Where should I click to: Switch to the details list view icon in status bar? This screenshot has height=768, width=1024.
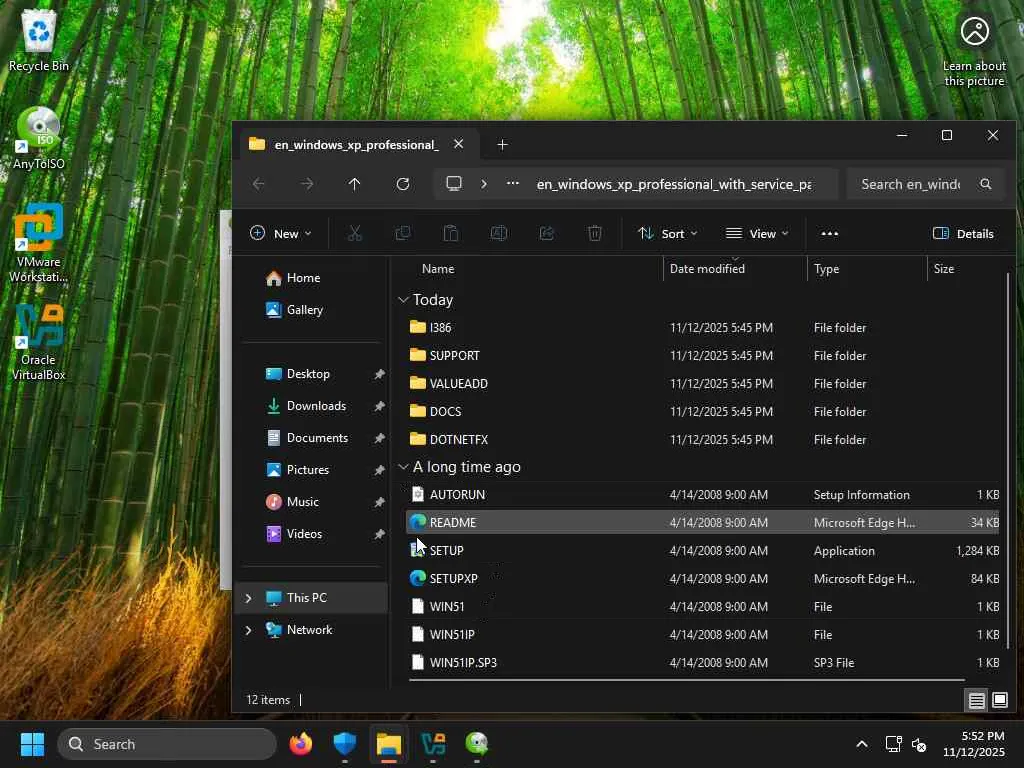pos(976,700)
